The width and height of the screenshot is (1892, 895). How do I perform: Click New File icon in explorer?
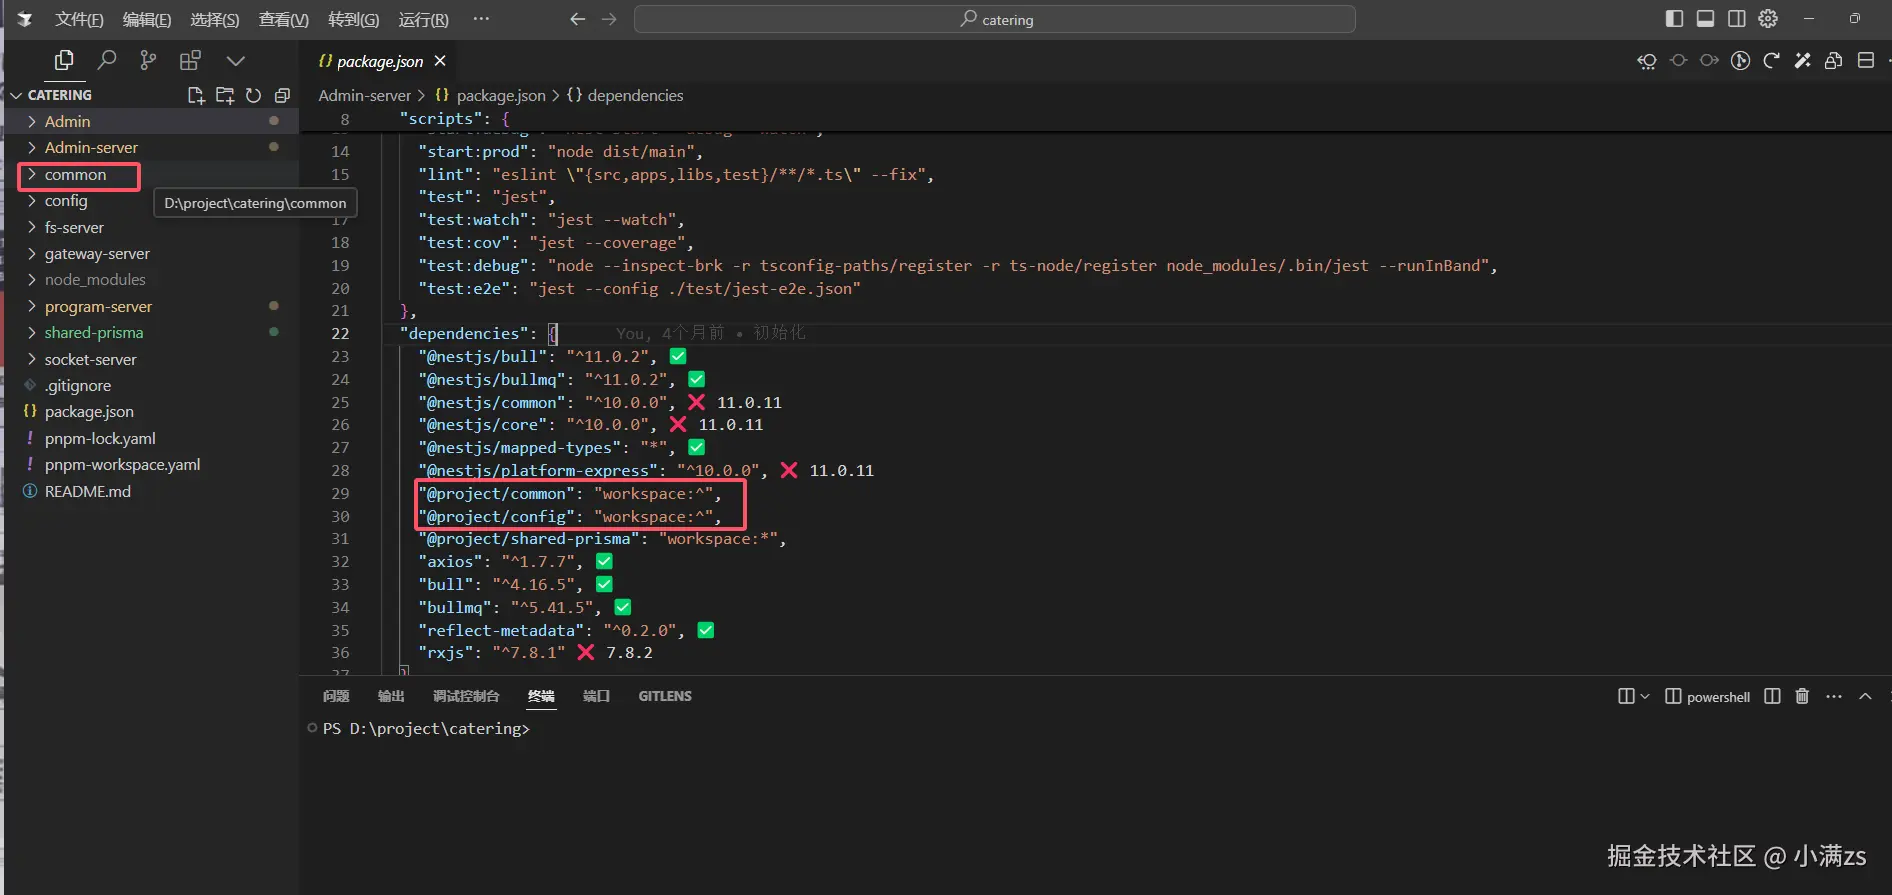tap(196, 95)
